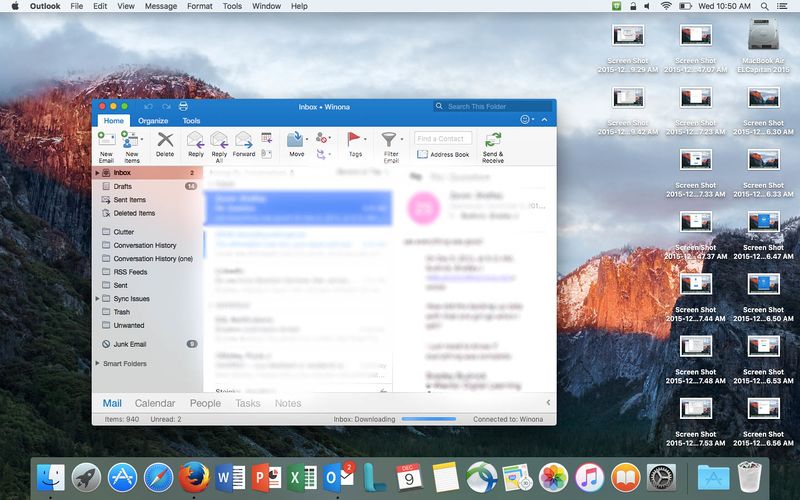Switch to the Organize ribbon tab
This screenshot has height=500, width=800.
pos(153,120)
